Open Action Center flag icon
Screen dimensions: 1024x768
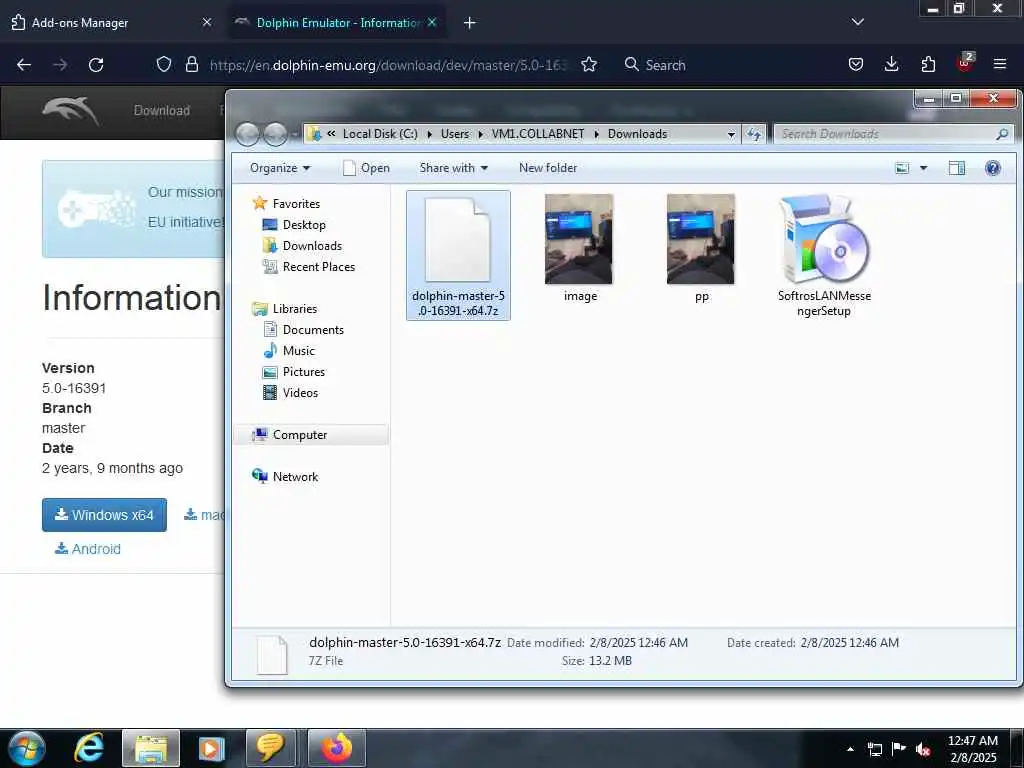pos(899,748)
